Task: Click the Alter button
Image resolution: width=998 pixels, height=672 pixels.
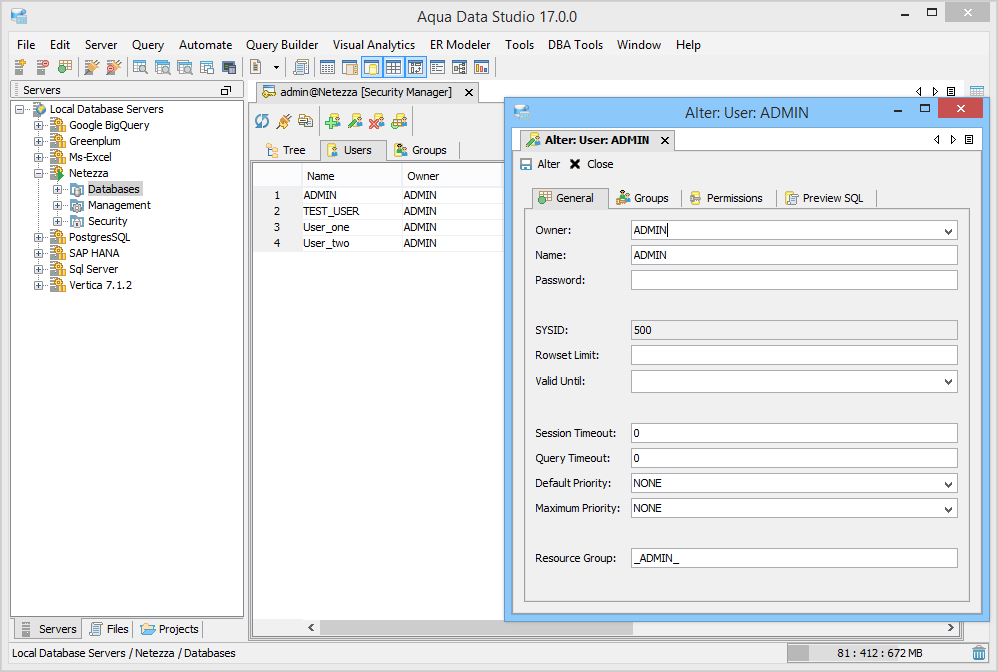Action: point(540,164)
